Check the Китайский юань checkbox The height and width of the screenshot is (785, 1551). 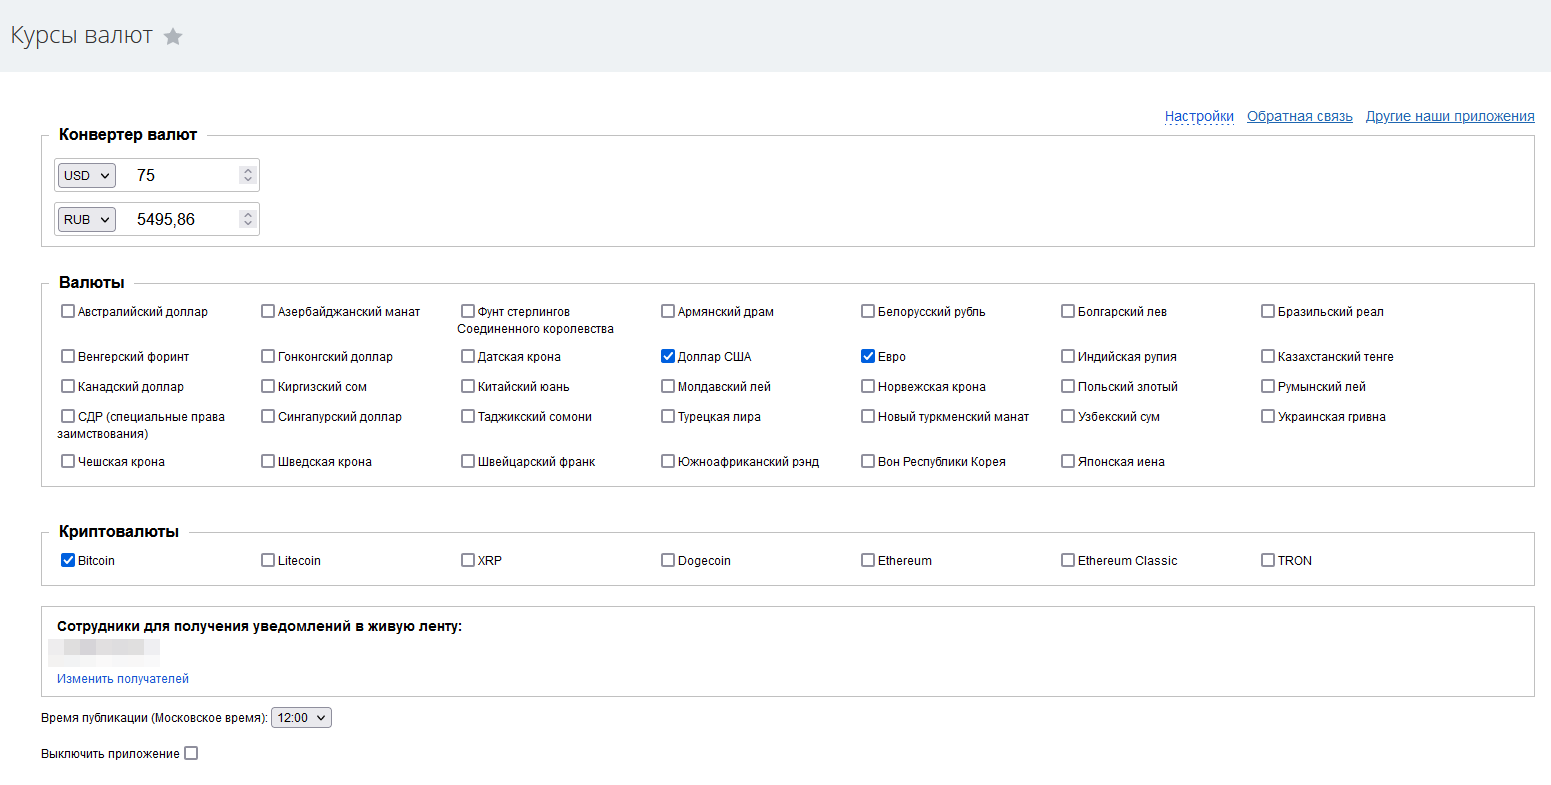tap(468, 386)
